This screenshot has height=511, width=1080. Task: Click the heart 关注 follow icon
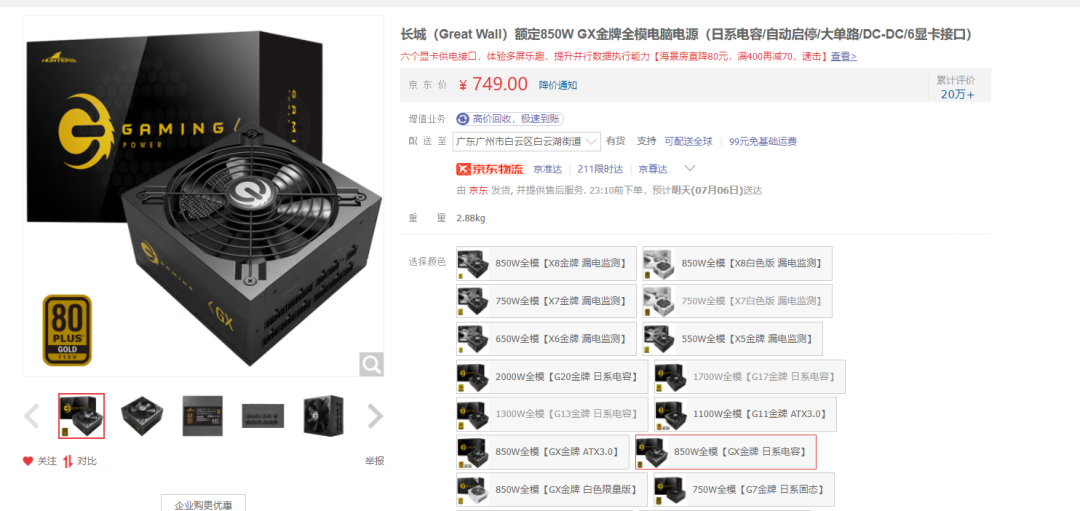(x=28, y=461)
